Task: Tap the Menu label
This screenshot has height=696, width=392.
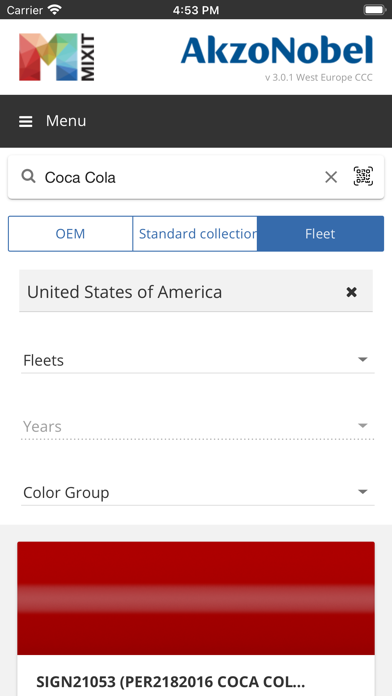Action: tap(66, 121)
